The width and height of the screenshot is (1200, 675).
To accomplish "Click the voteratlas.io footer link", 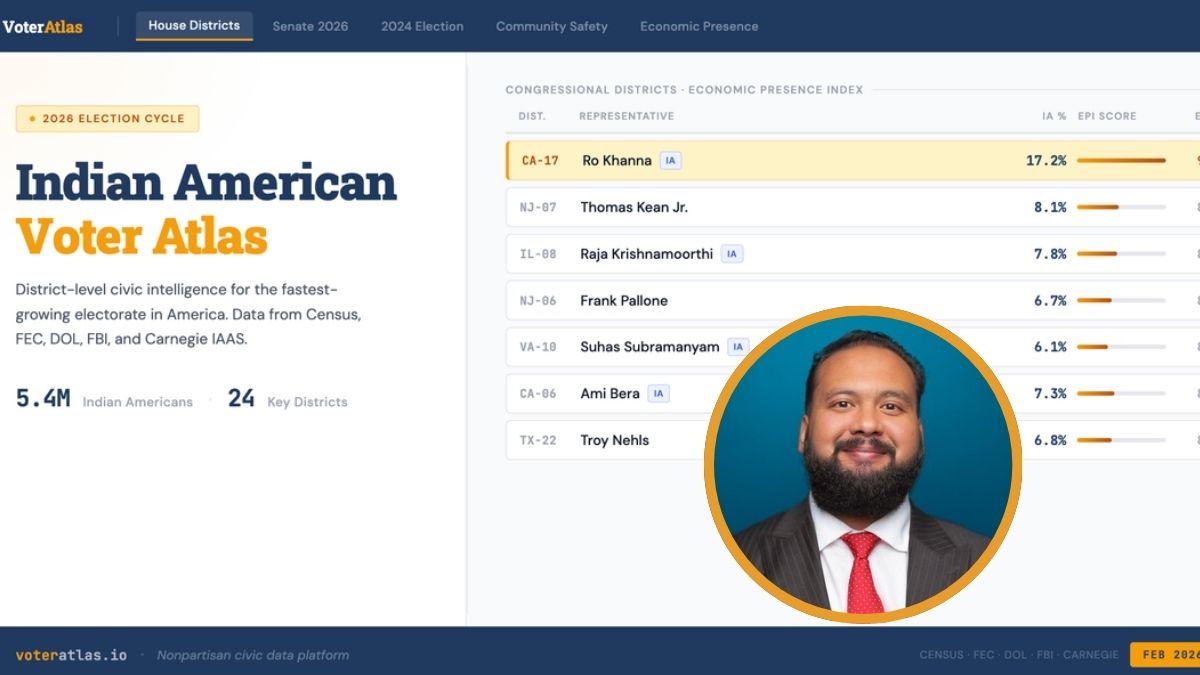I will [71, 655].
